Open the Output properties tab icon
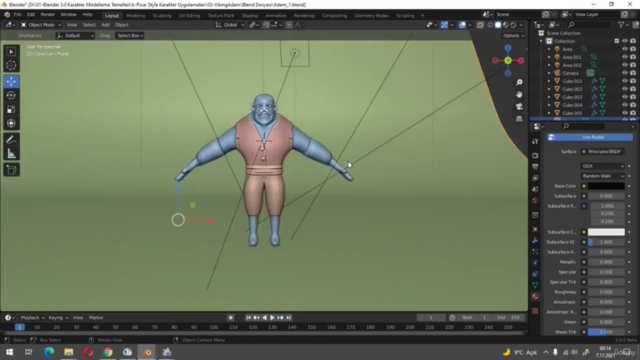The width and height of the screenshot is (640, 360). coord(535,167)
